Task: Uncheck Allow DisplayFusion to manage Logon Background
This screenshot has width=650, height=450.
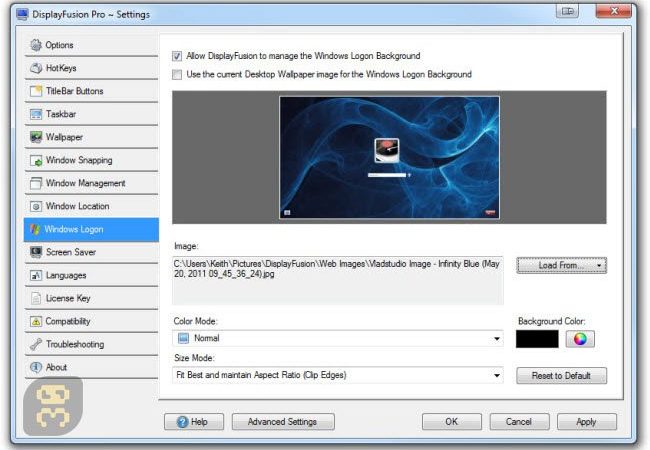Action: click(177, 56)
